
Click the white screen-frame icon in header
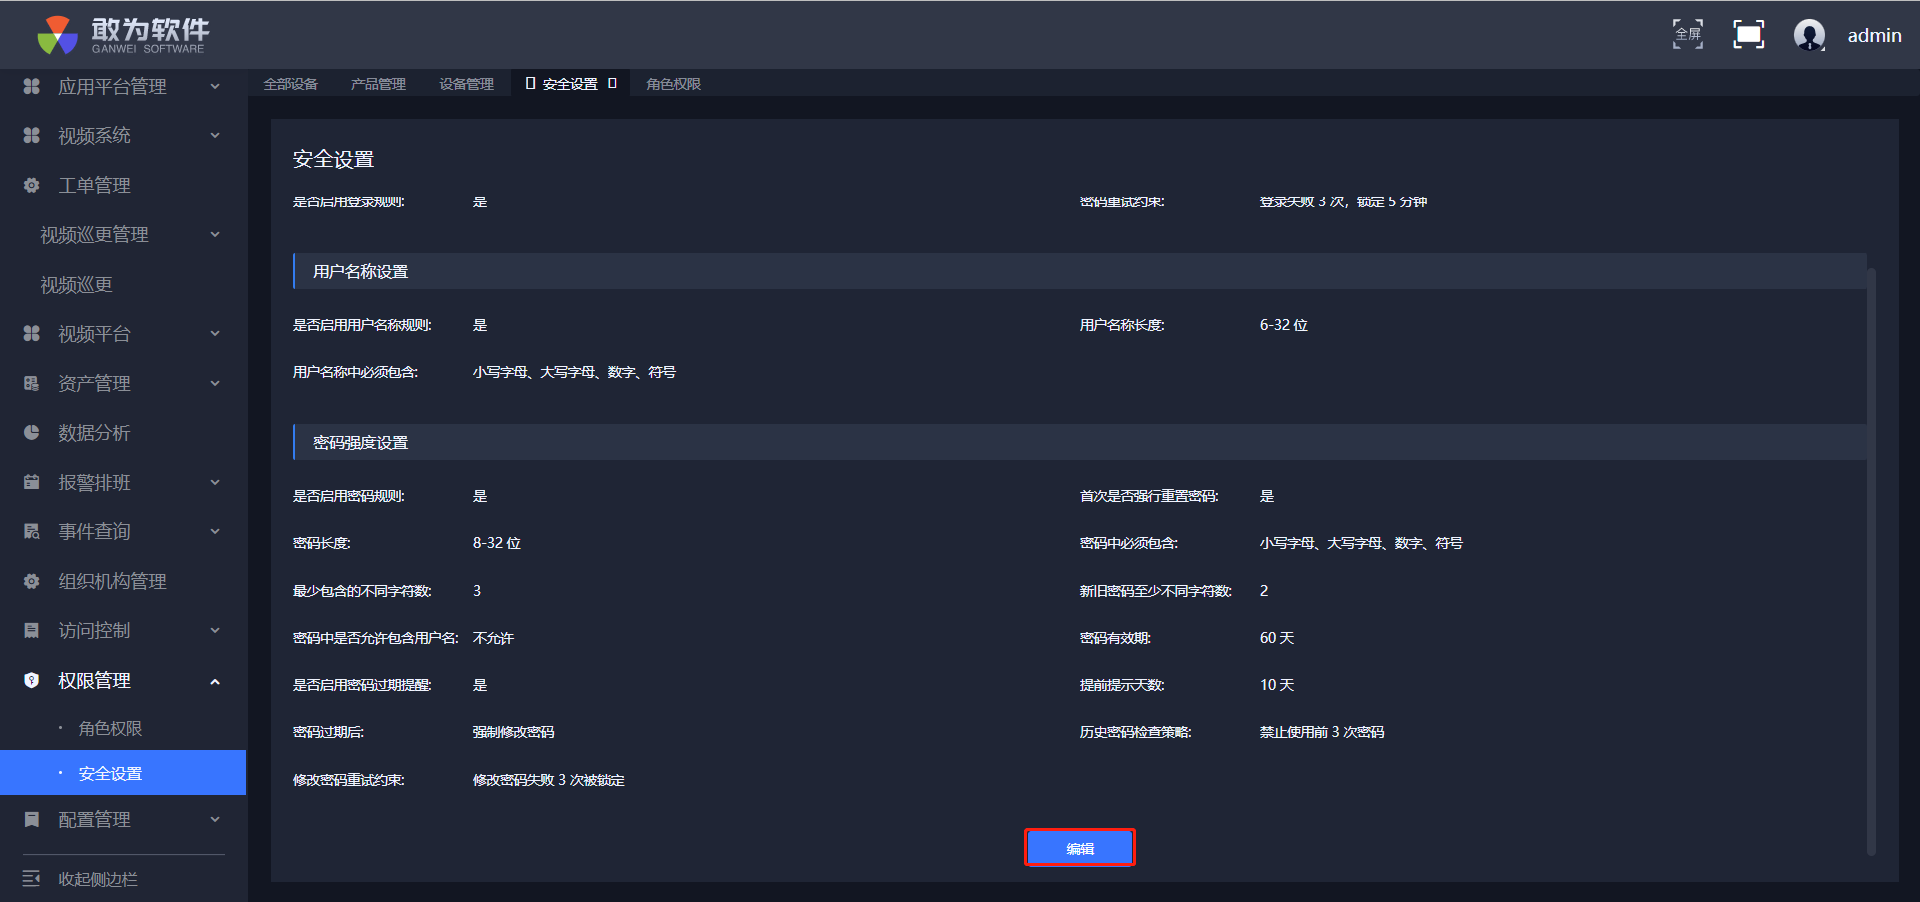click(1748, 34)
